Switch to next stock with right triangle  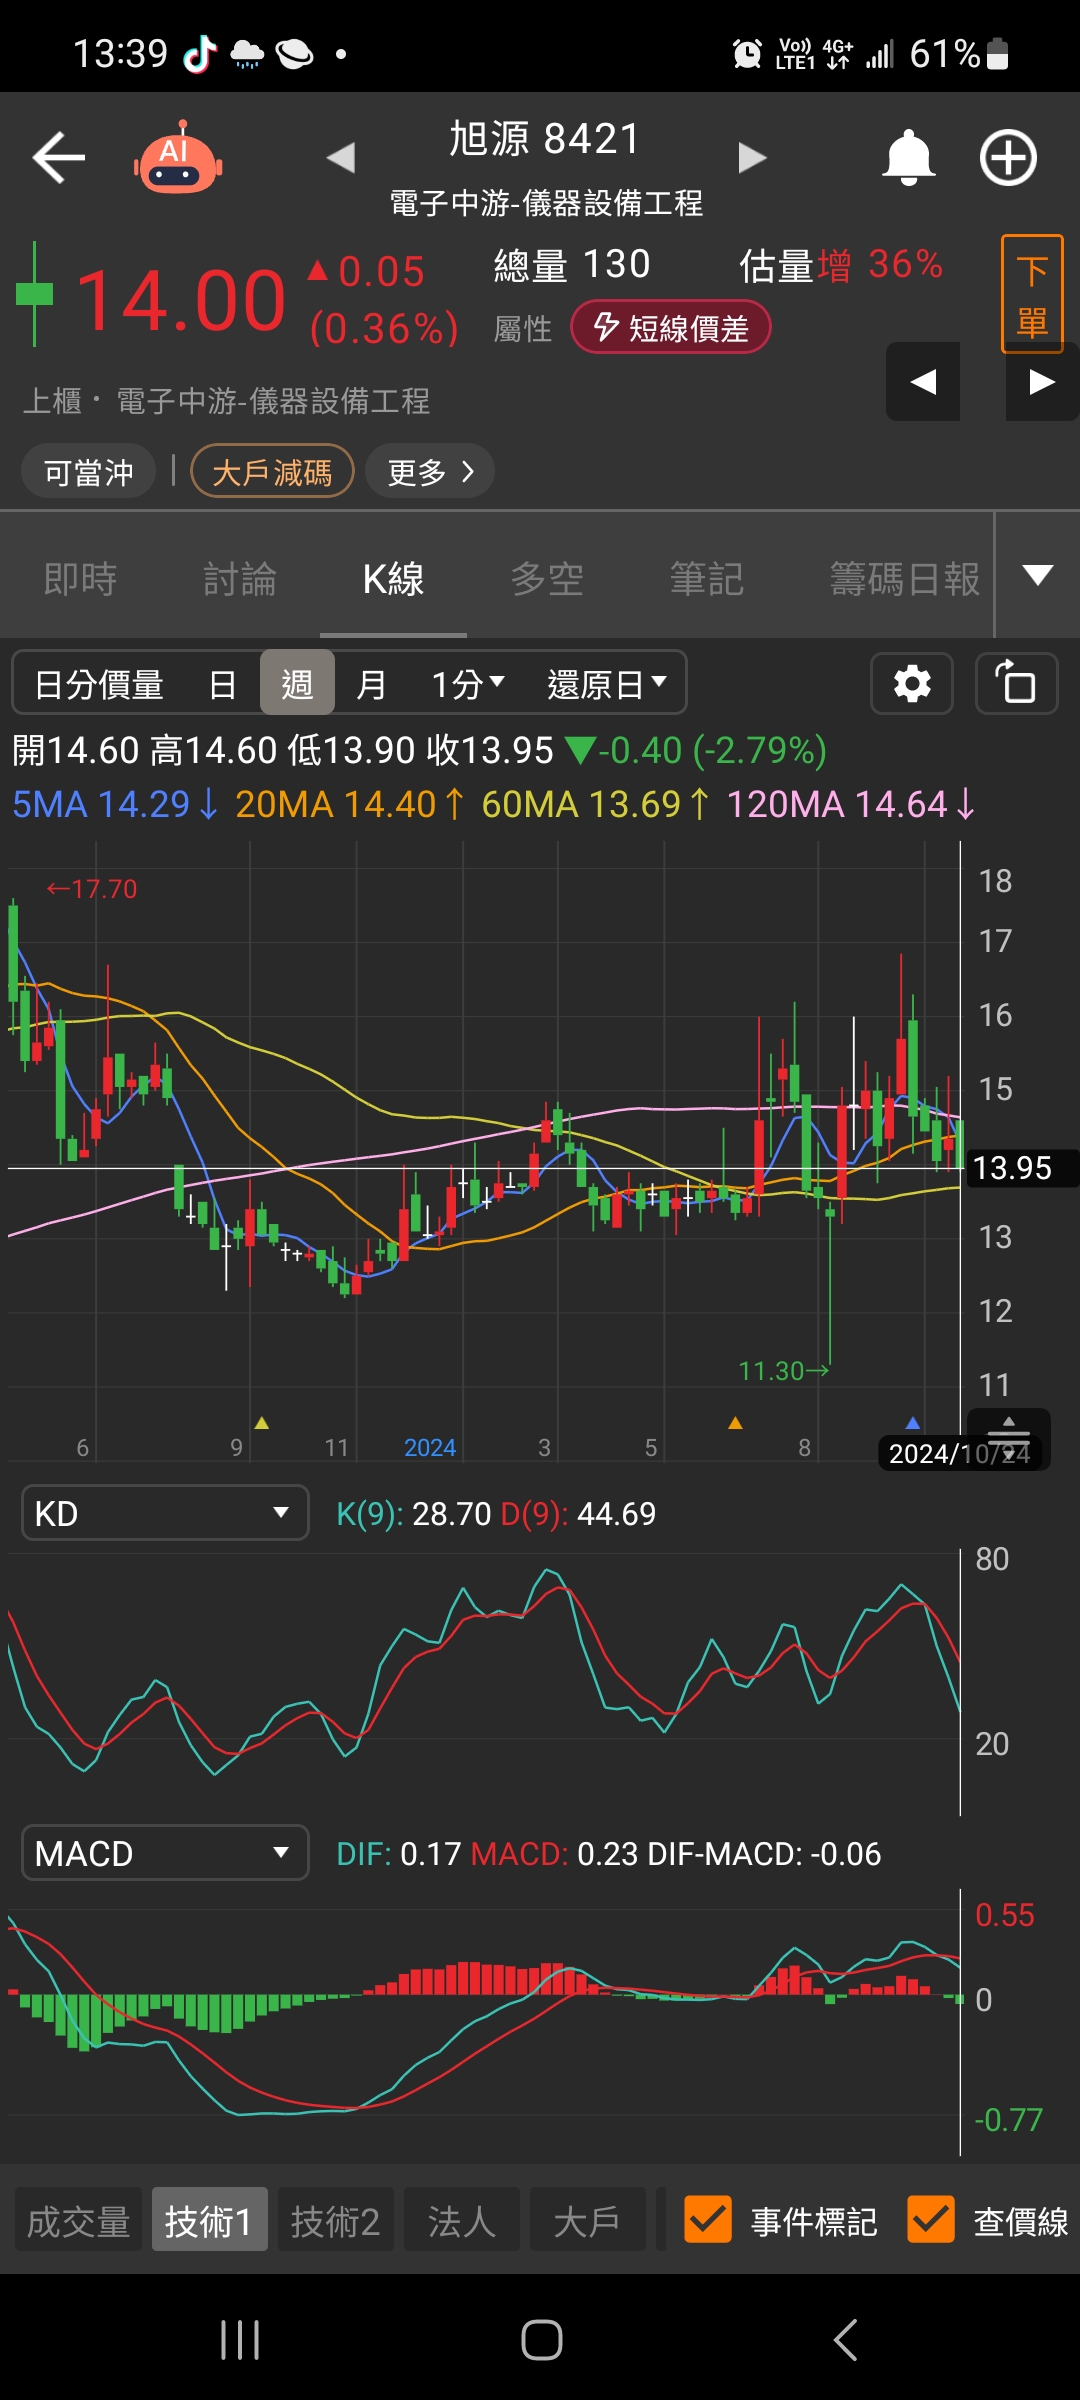click(x=751, y=157)
